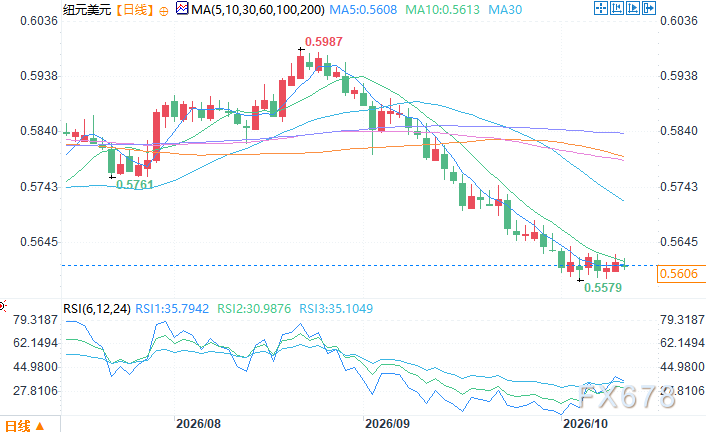
Task: Click the MA10:0.5613 value
Action: [443, 9]
